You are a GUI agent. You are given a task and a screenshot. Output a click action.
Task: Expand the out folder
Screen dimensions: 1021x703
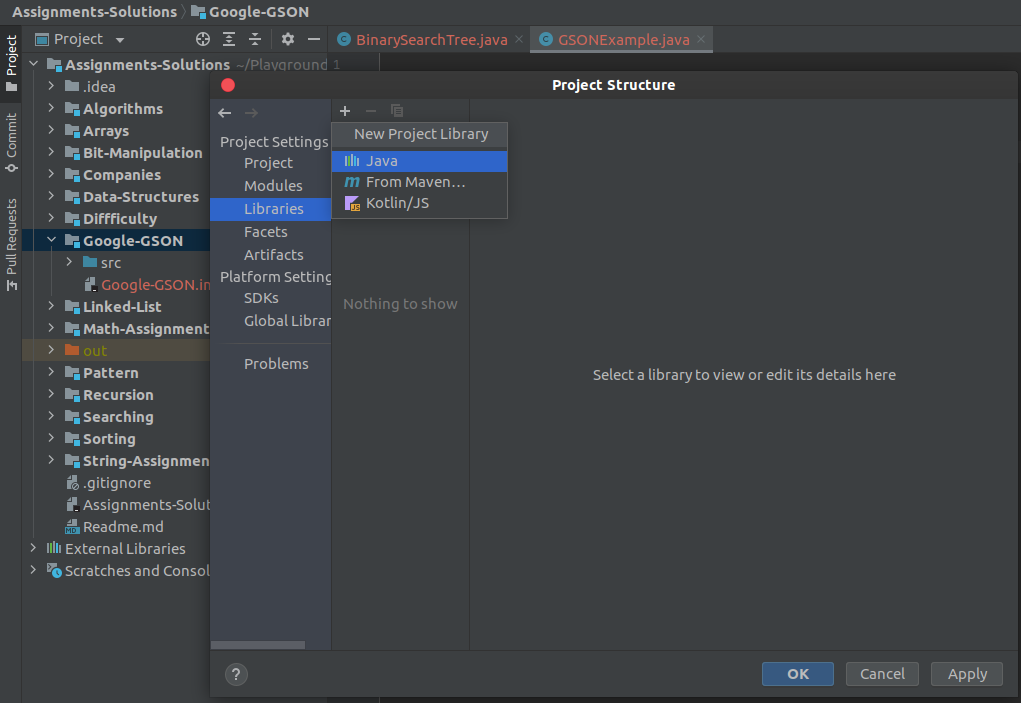pos(51,350)
